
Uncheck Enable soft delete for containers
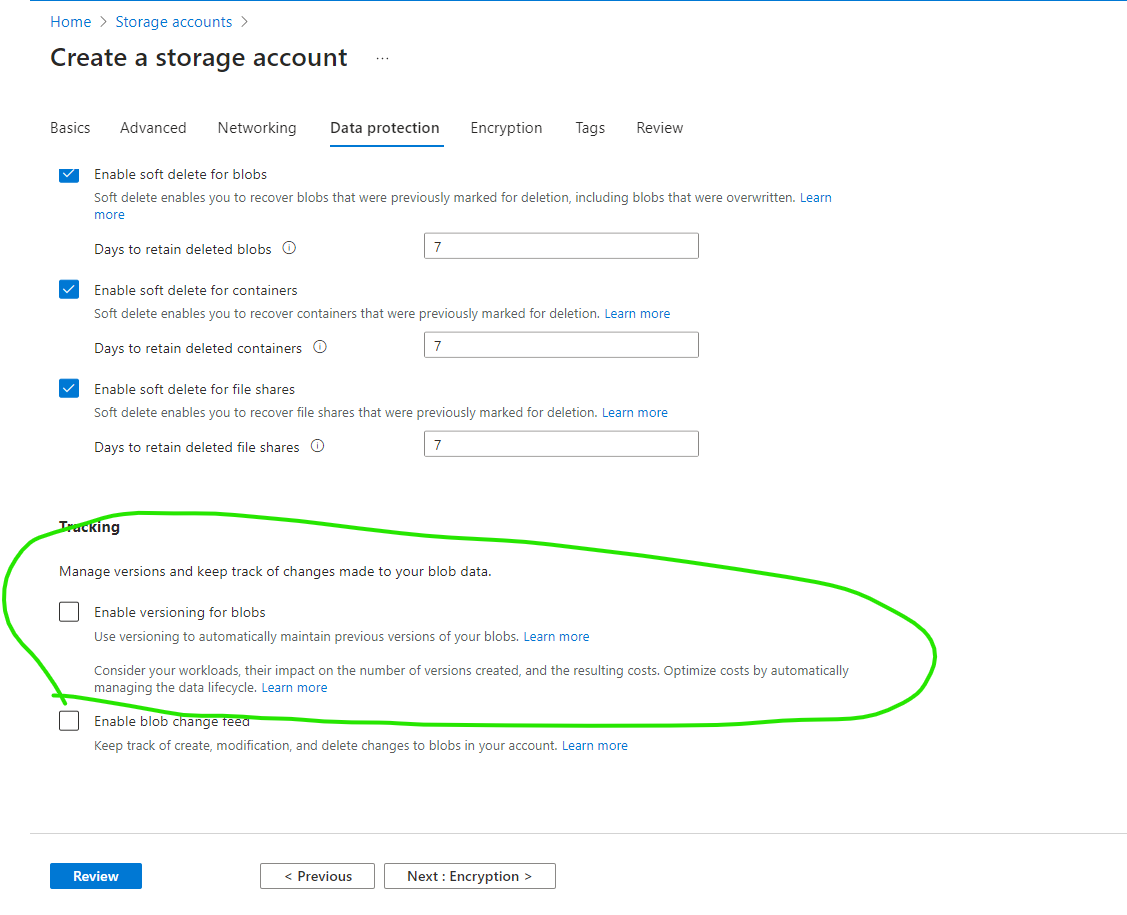pyautogui.click(x=69, y=290)
